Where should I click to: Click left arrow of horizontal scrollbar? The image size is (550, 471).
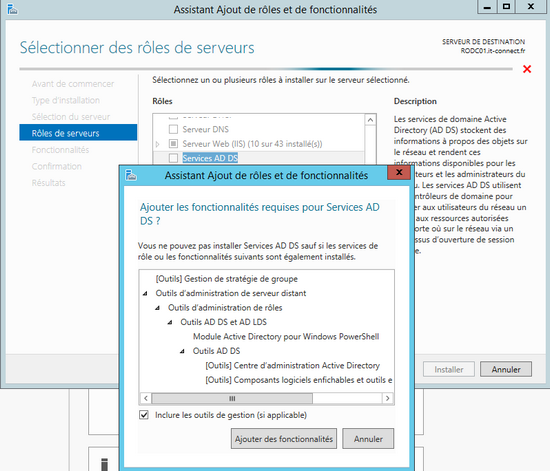pyautogui.click(x=146, y=398)
